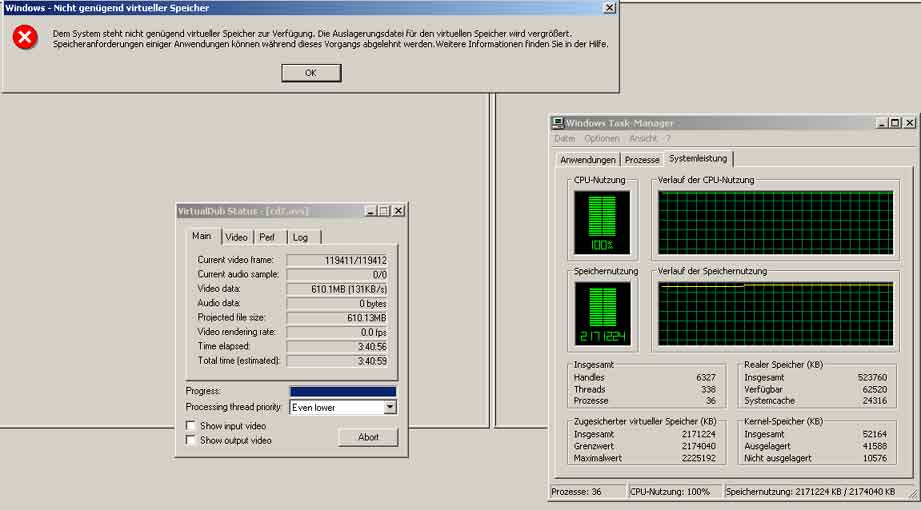
Task: Click the Systemcache value 24316
Action: pyautogui.click(x=875, y=401)
